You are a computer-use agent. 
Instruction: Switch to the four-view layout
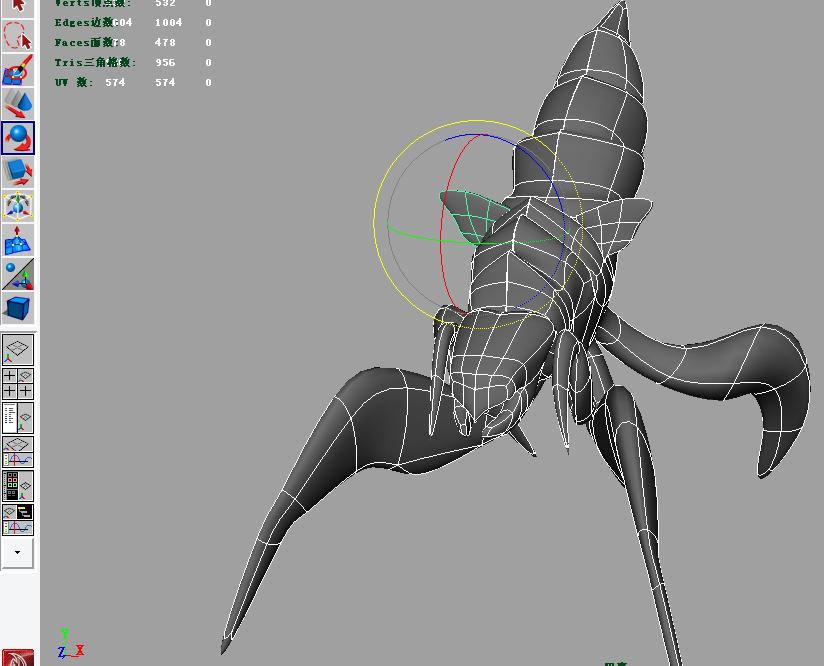[x=18, y=383]
